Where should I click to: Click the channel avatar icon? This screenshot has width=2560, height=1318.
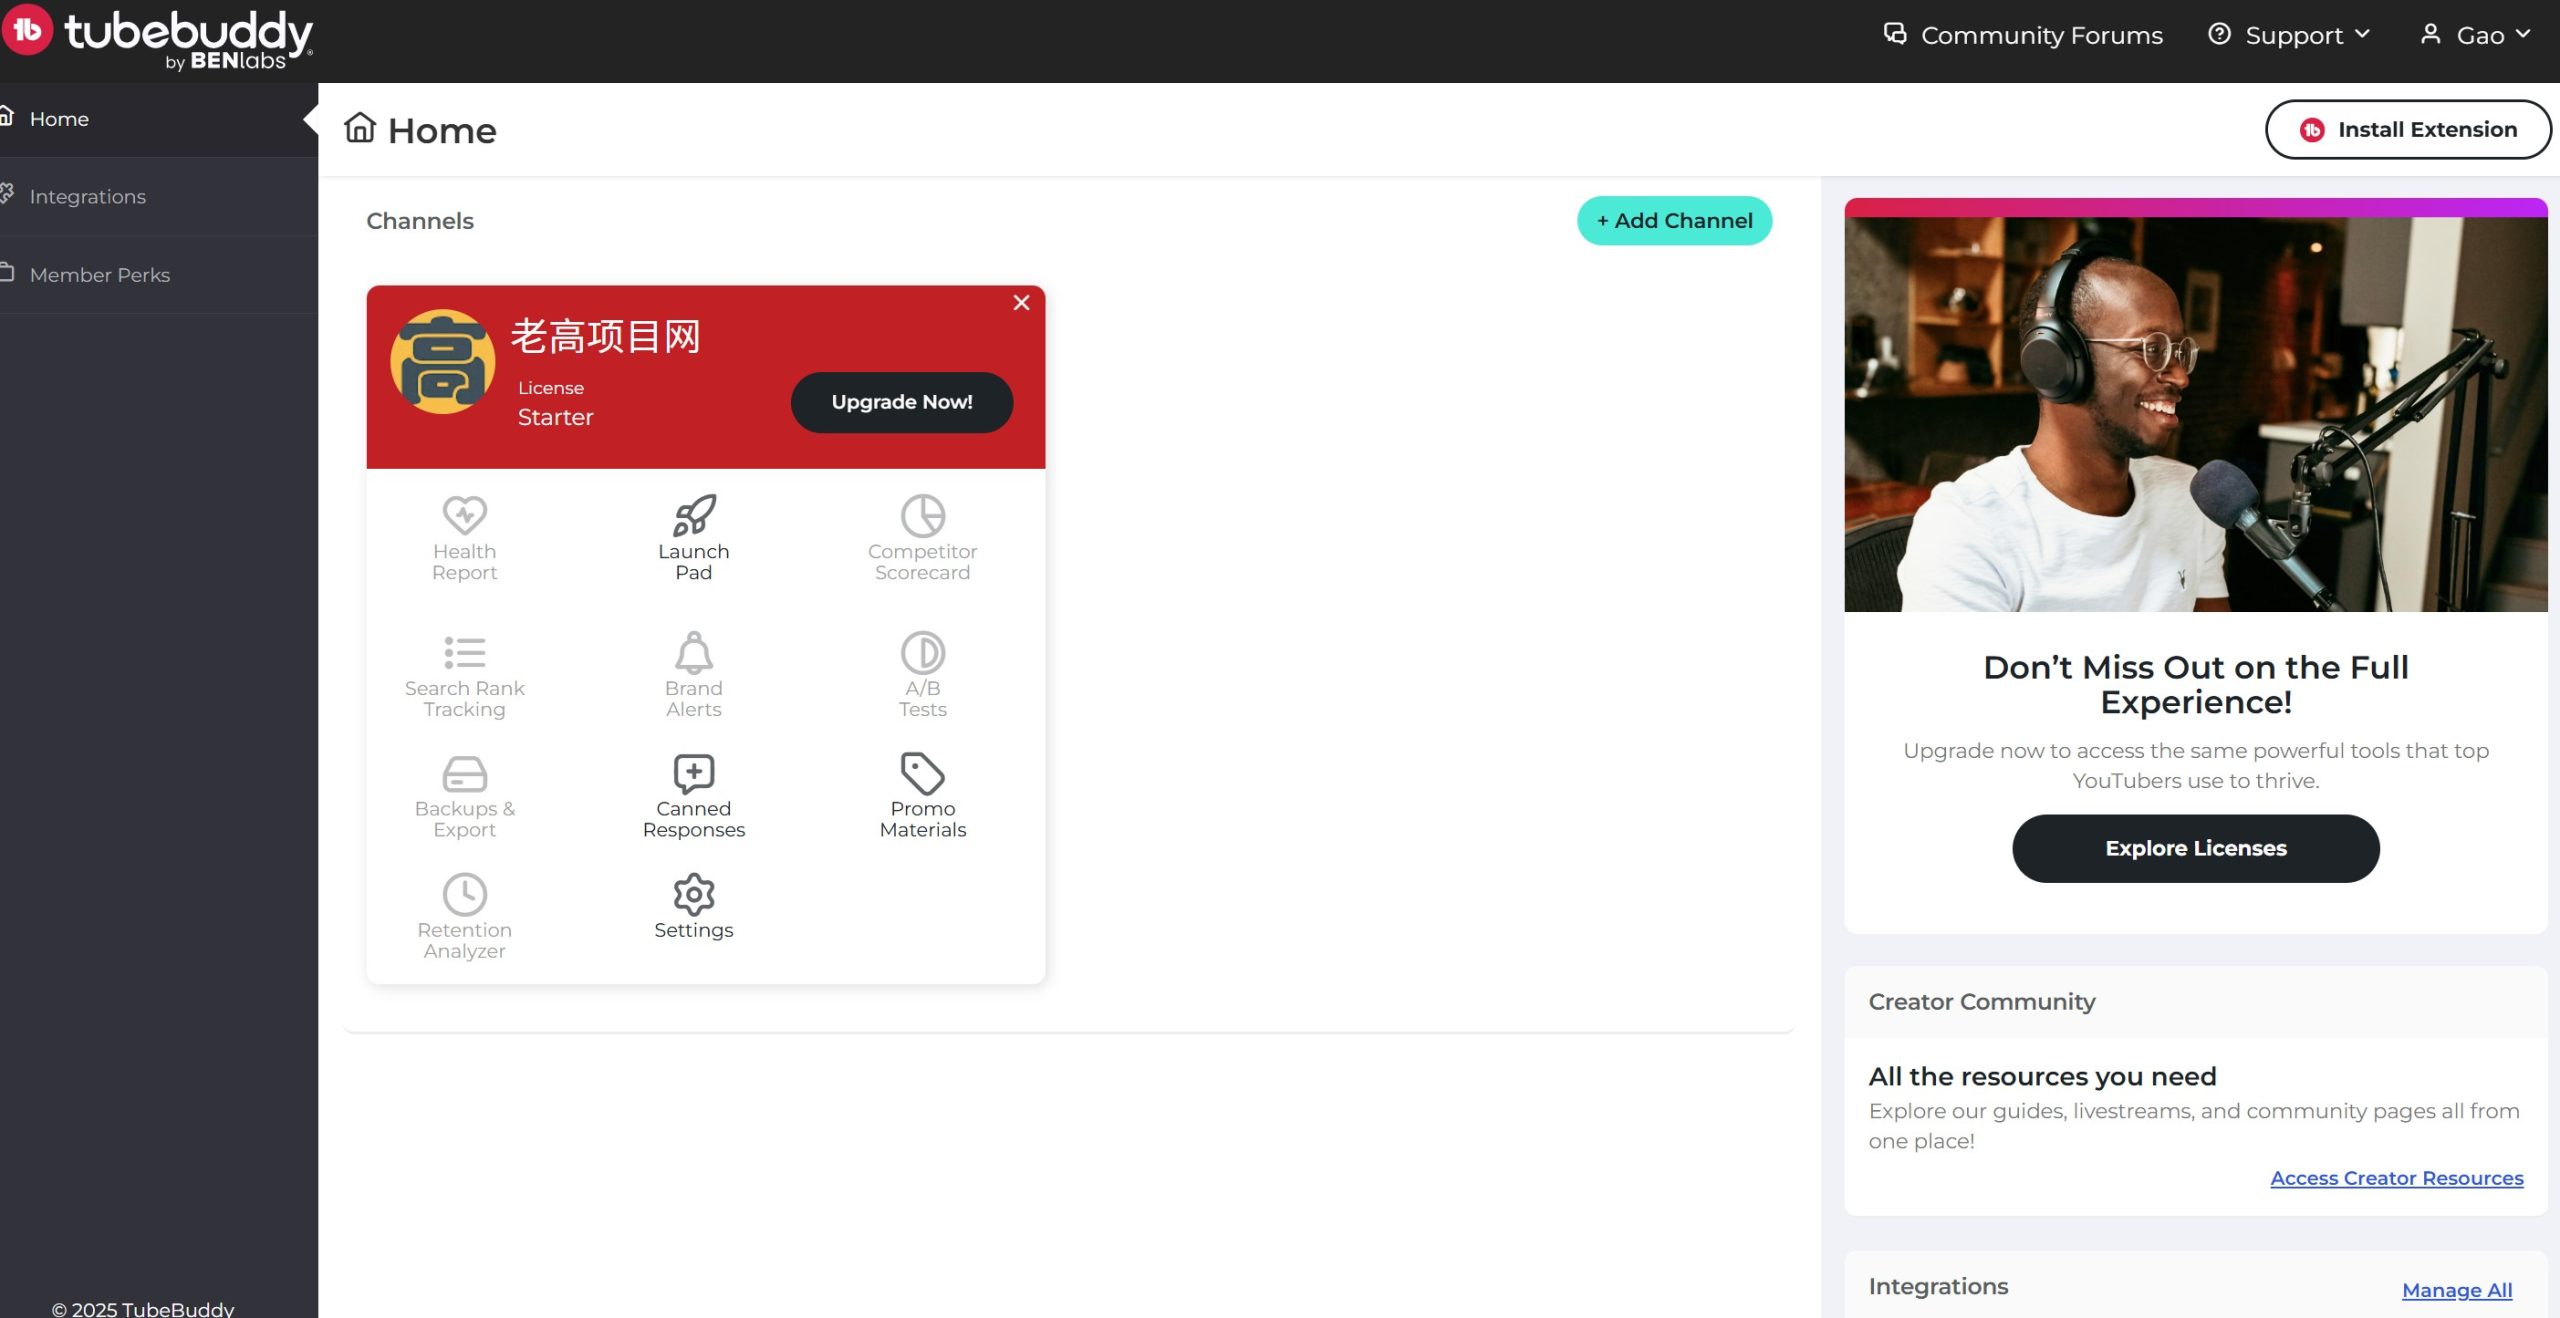tap(442, 362)
